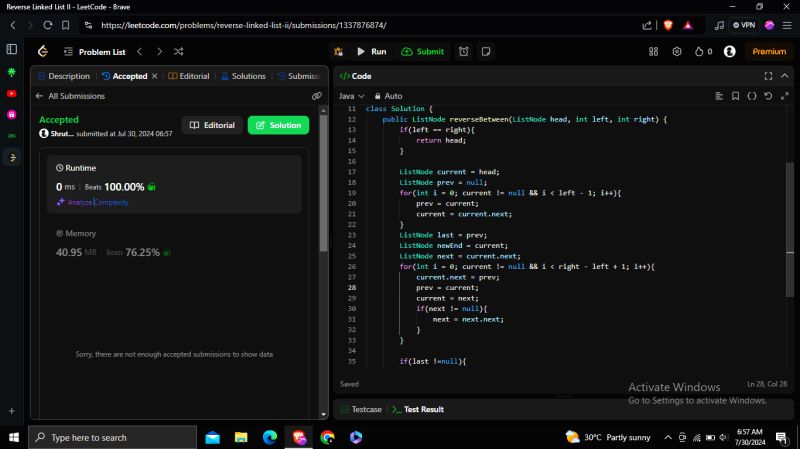Open the notes sticky icon
The width and height of the screenshot is (800, 449).
(486, 52)
